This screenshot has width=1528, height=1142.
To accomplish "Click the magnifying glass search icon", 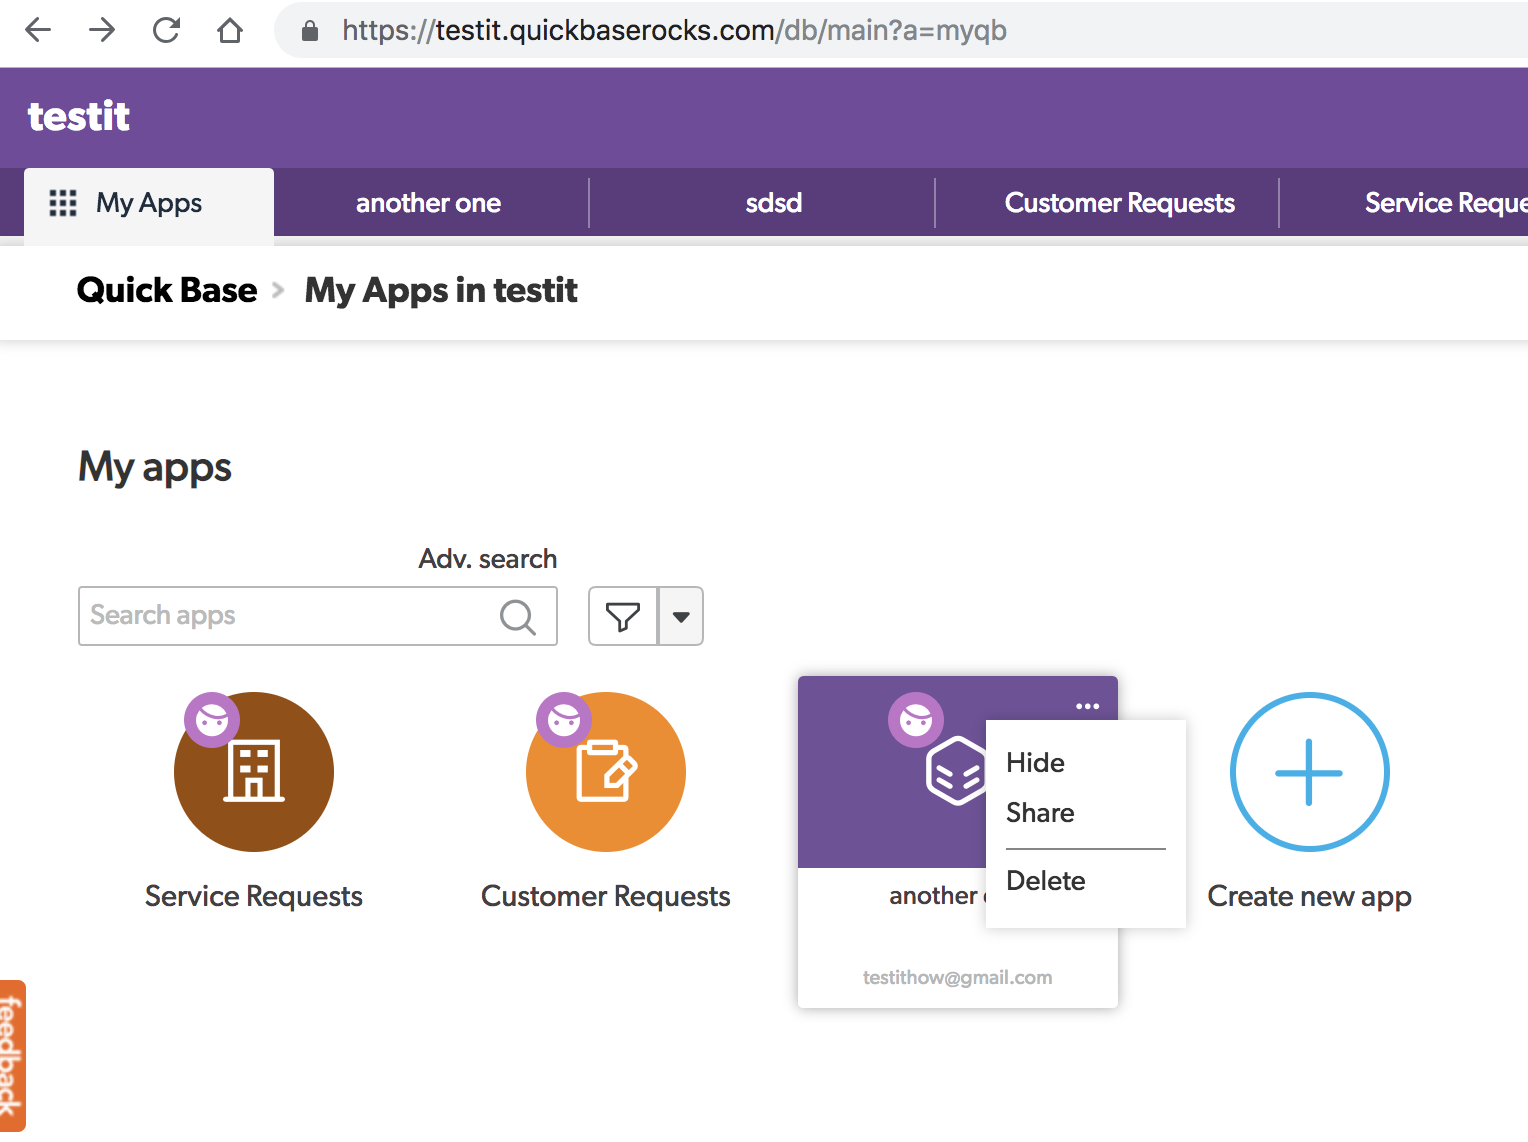I will click(518, 617).
